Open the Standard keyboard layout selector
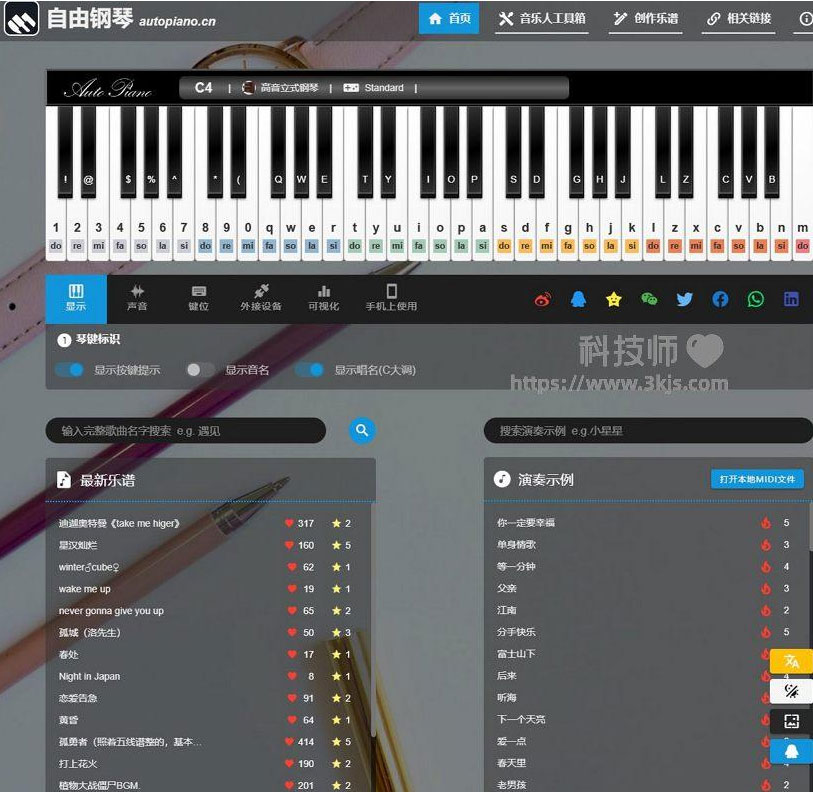 tap(374, 88)
